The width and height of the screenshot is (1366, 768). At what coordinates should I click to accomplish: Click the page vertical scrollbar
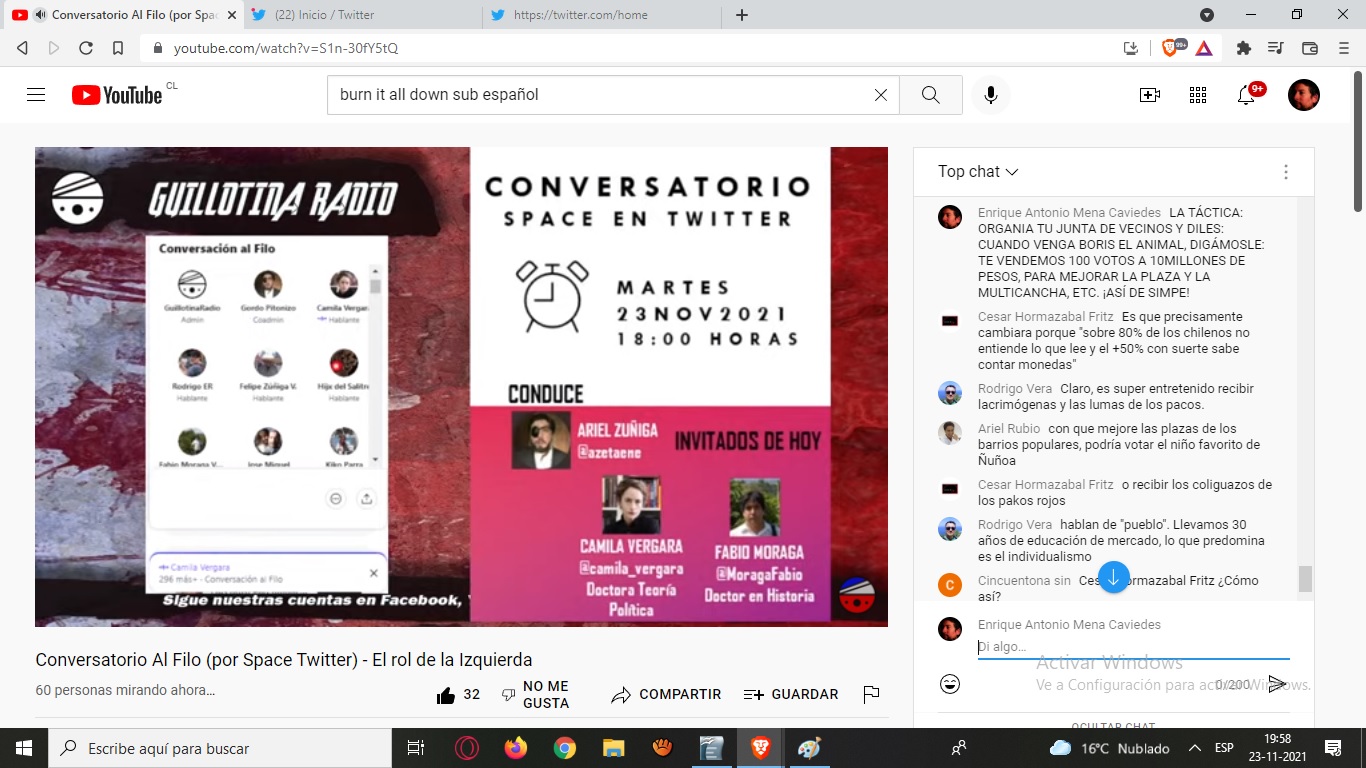[x=1358, y=140]
